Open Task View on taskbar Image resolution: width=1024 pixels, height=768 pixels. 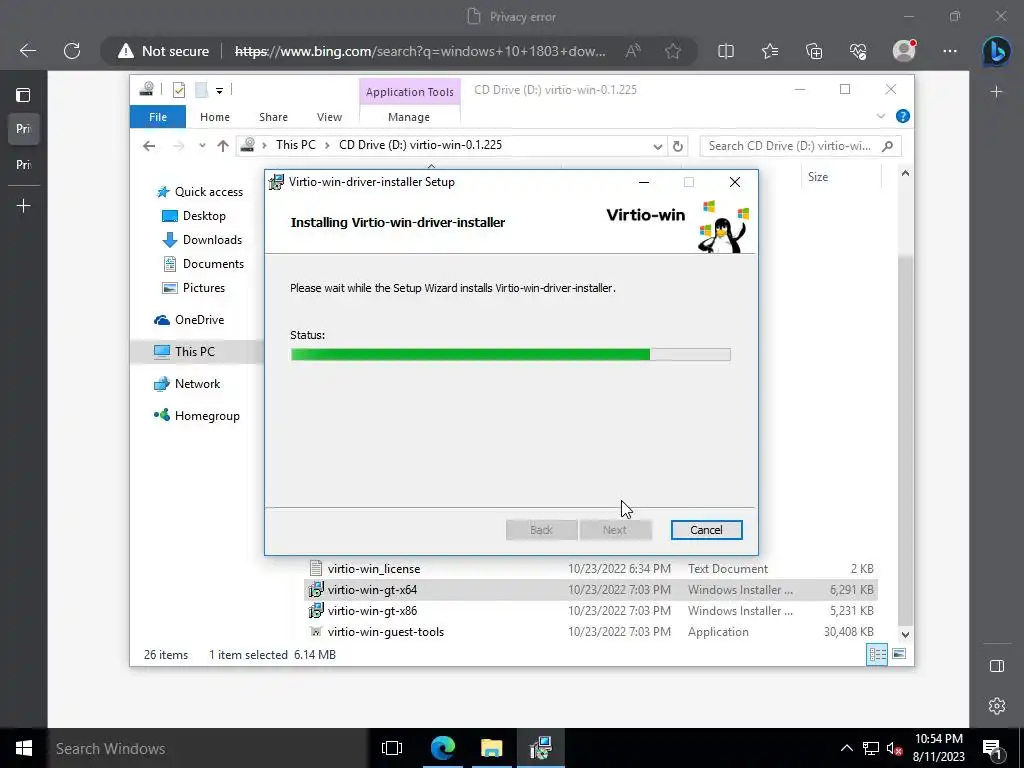pyautogui.click(x=392, y=748)
